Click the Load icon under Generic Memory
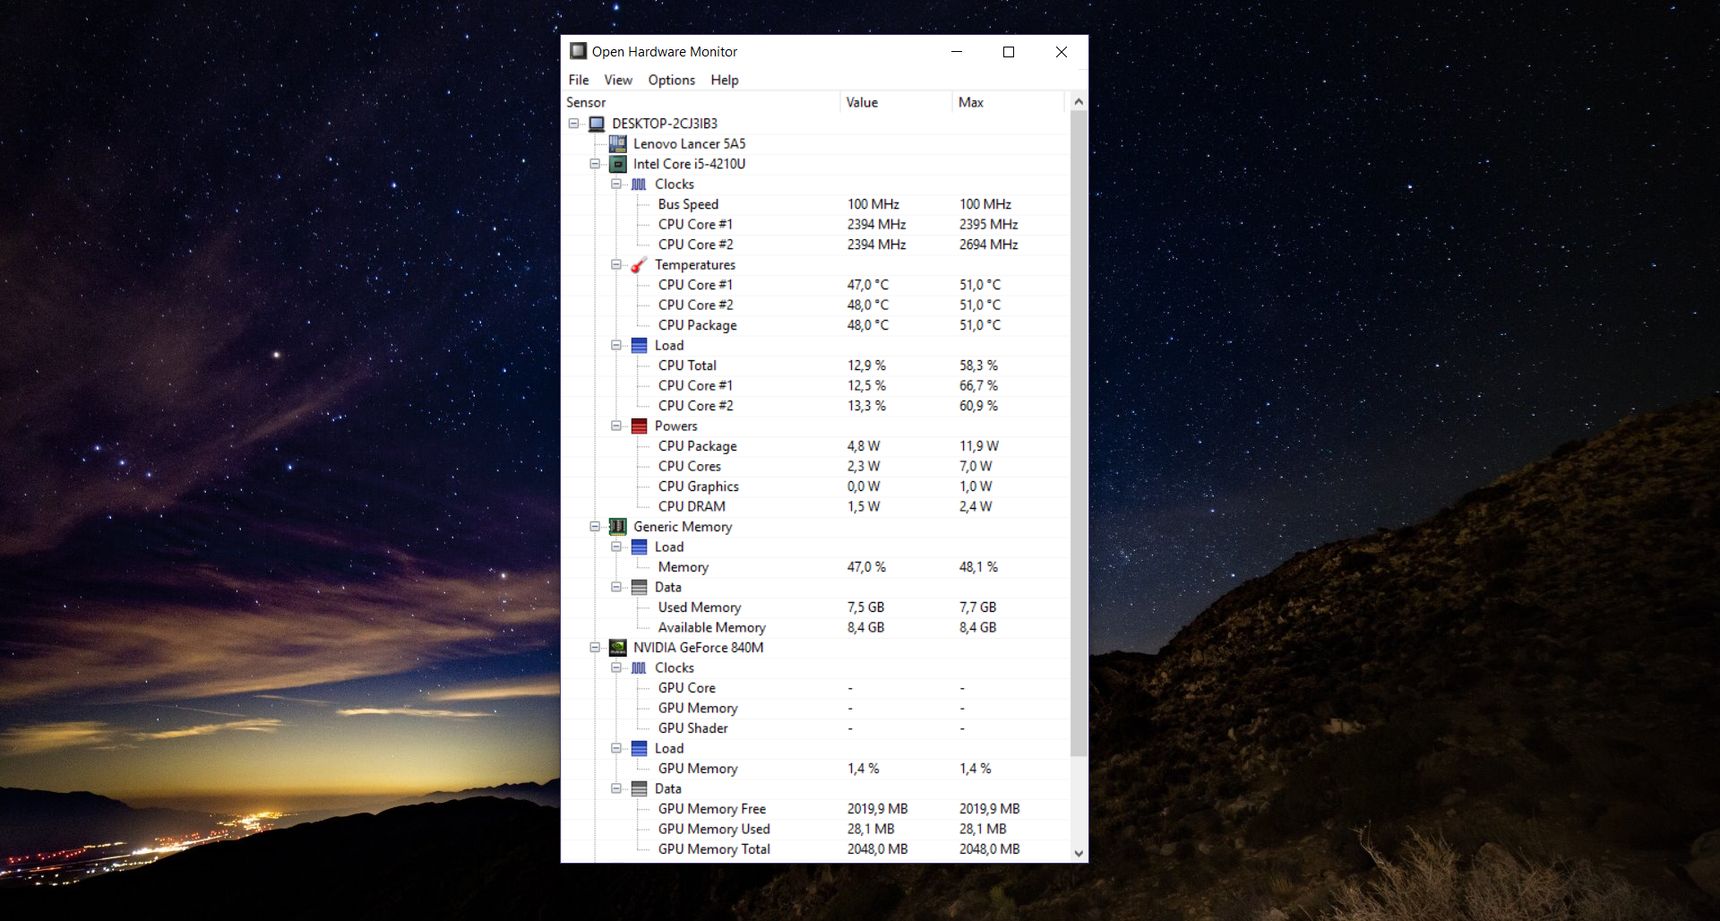The image size is (1720, 921). coord(639,547)
